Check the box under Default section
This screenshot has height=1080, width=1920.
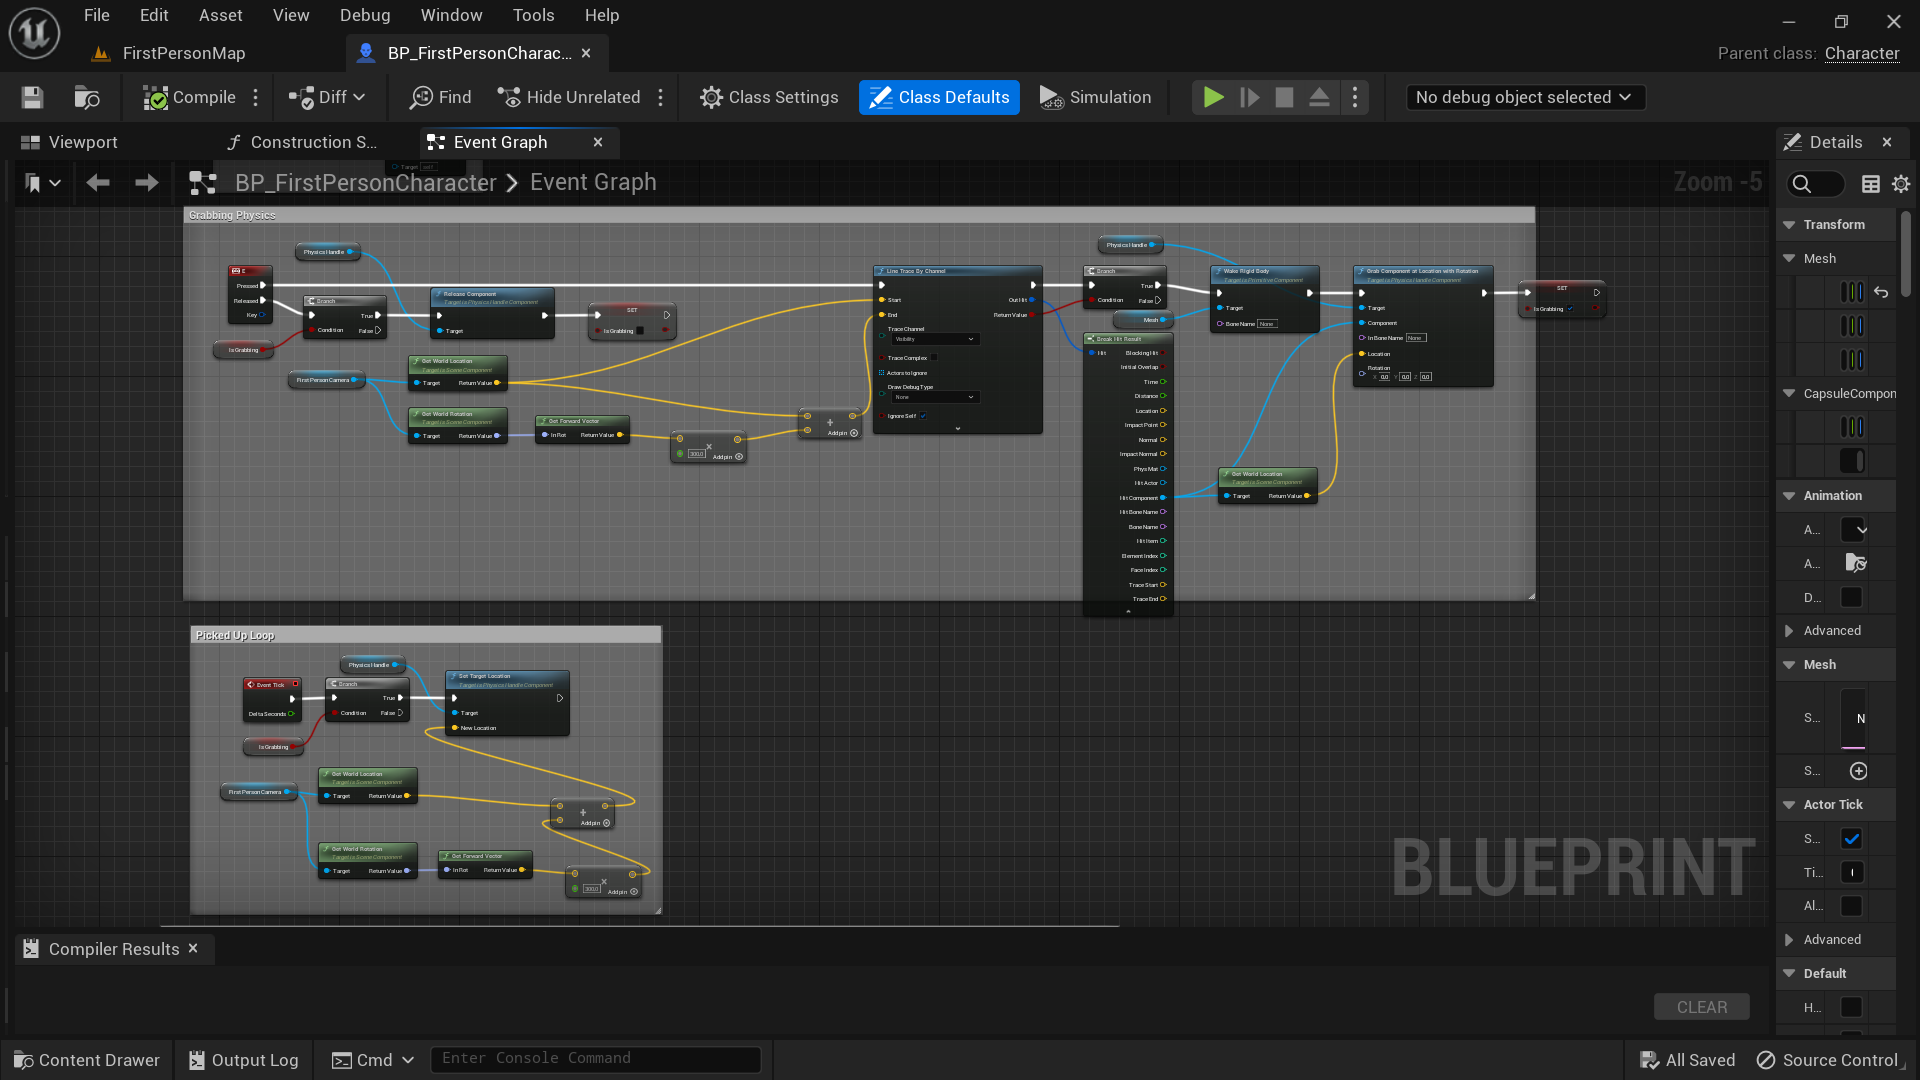(1852, 1008)
